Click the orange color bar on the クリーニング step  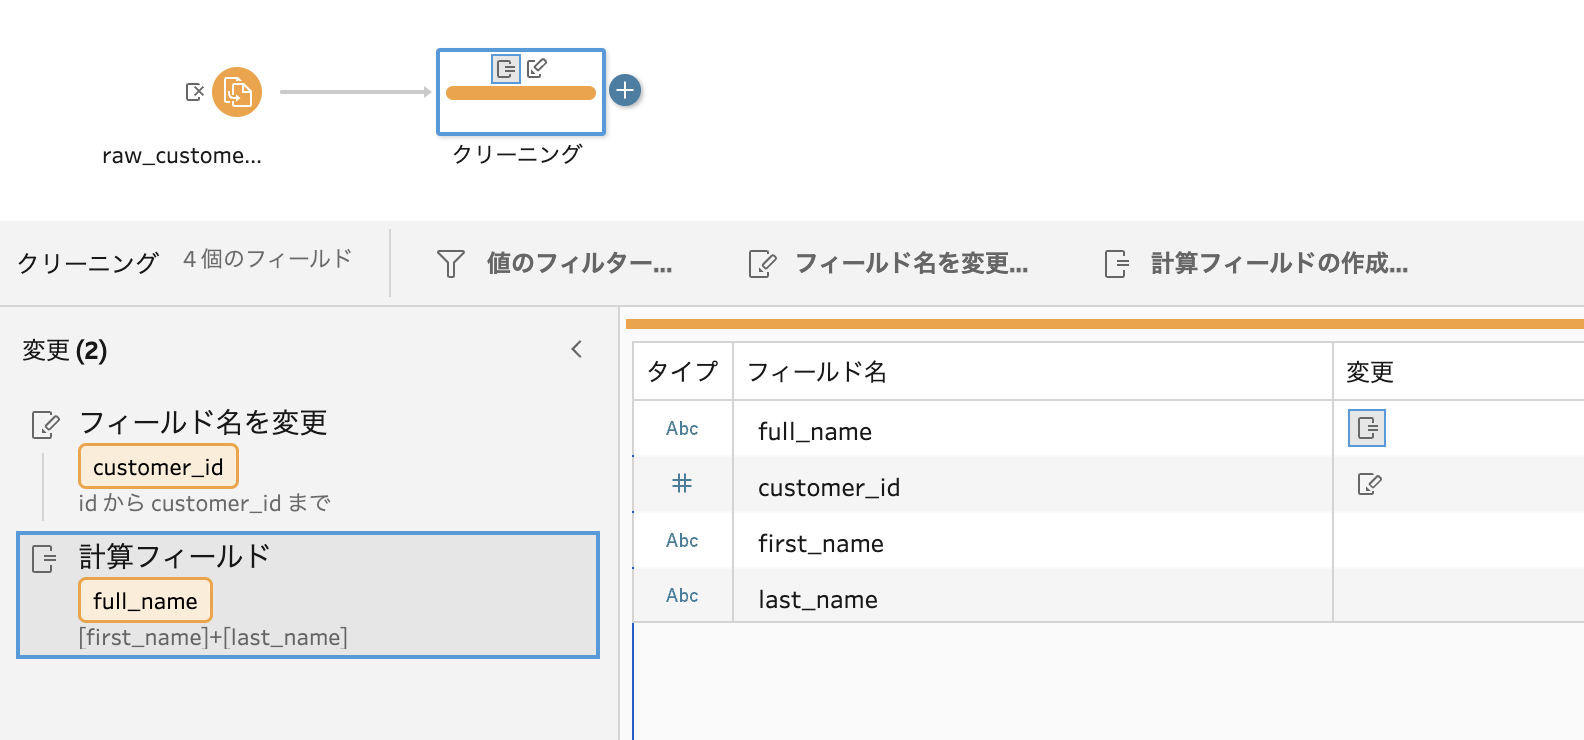click(521, 93)
